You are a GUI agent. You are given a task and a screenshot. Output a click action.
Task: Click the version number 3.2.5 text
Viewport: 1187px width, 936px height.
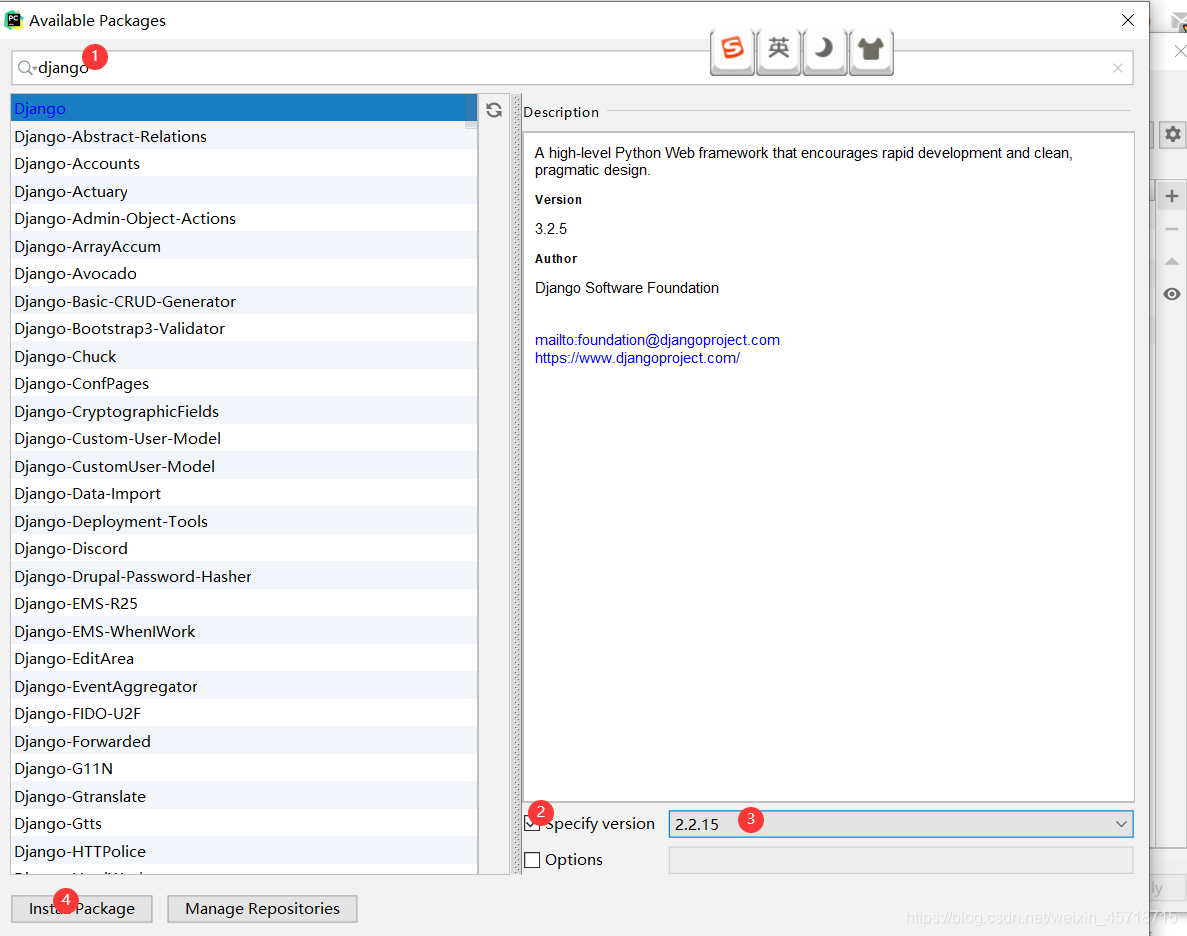coord(551,229)
